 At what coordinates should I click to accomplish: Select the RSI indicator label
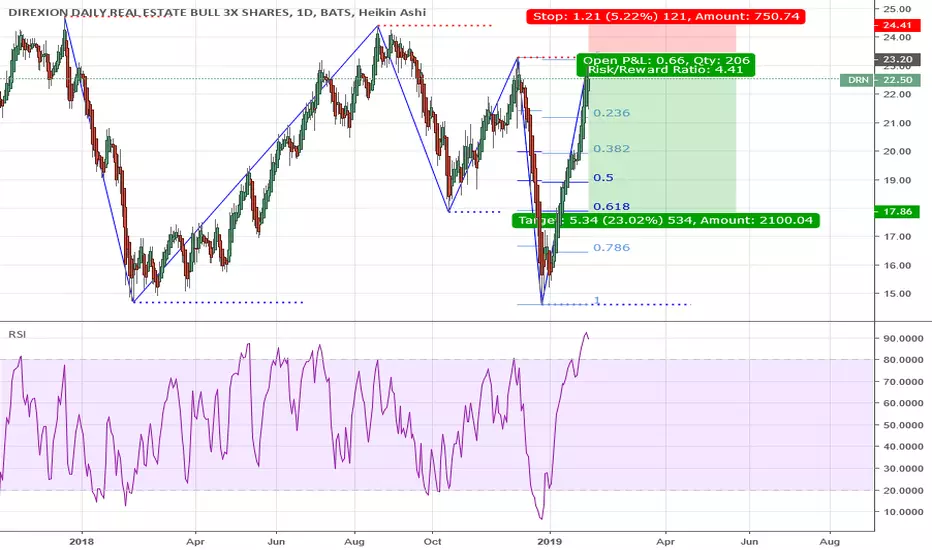[x=17, y=334]
